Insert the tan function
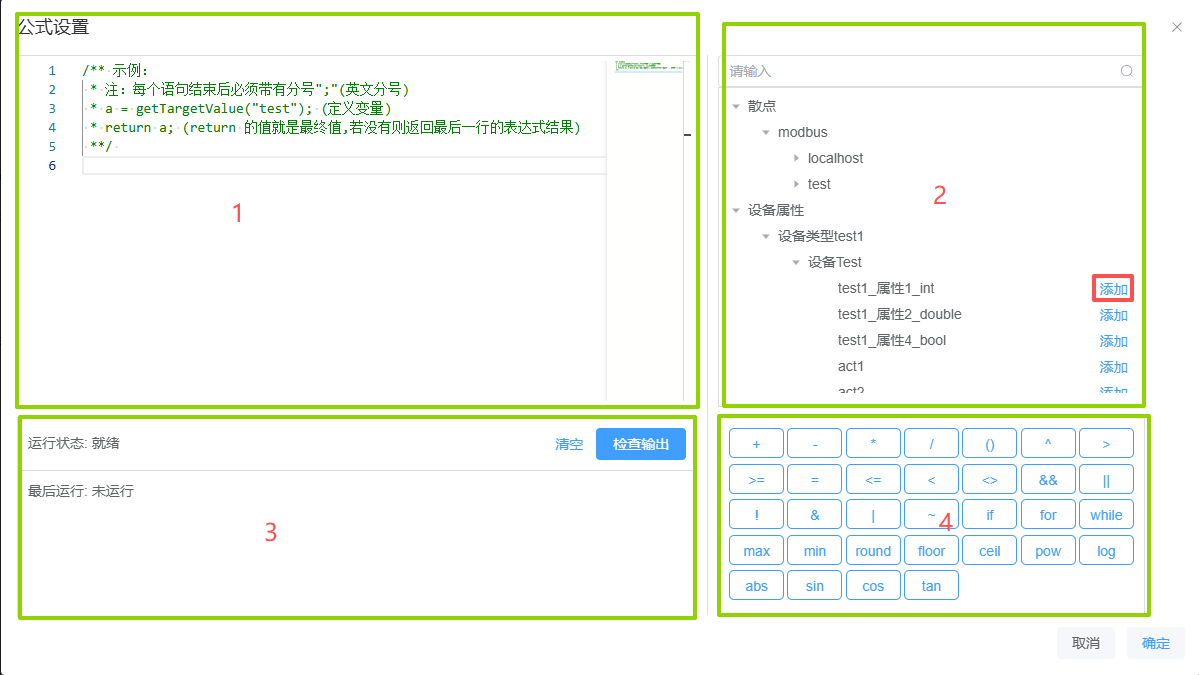The height and width of the screenshot is (675, 1199). (931, 586)
